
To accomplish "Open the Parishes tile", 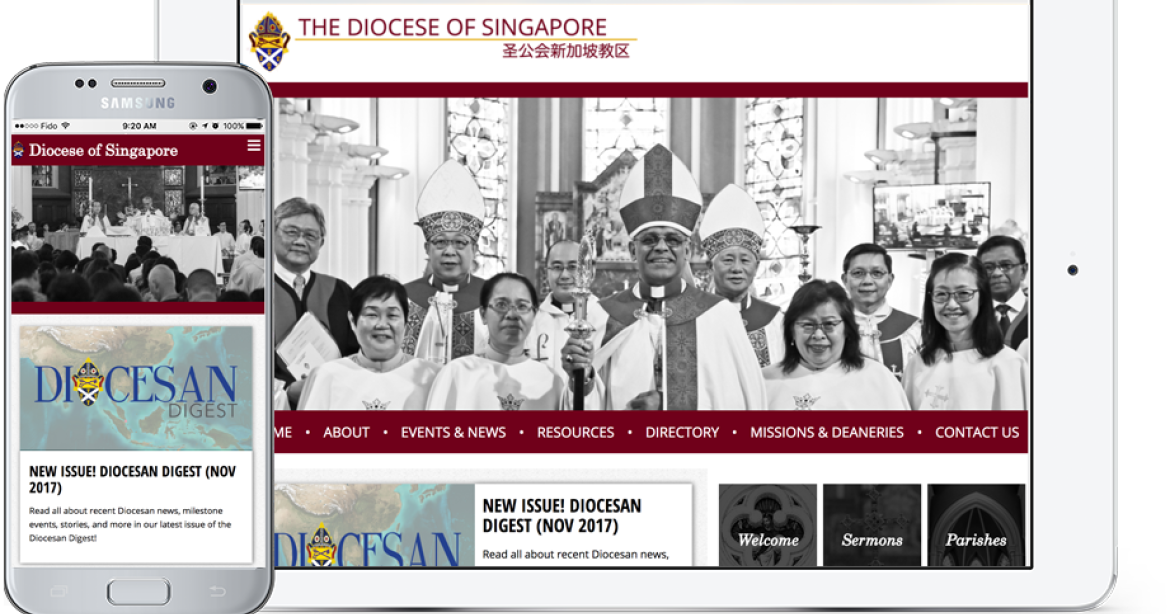I will (976, 525).
